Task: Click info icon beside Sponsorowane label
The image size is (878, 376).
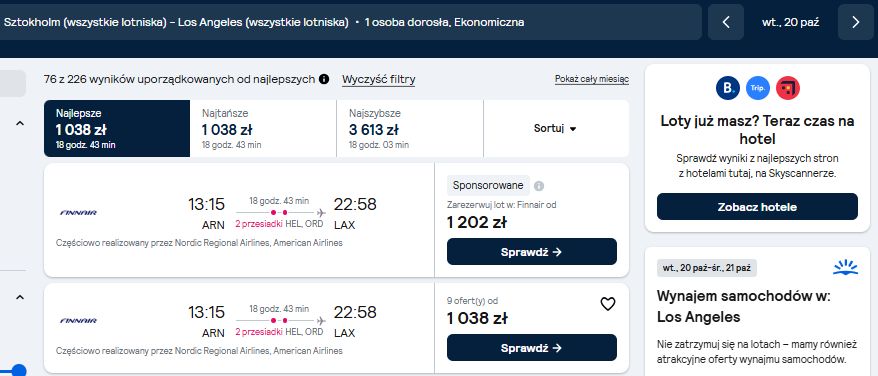Action: pyautogui.click(x=539, y=186)
